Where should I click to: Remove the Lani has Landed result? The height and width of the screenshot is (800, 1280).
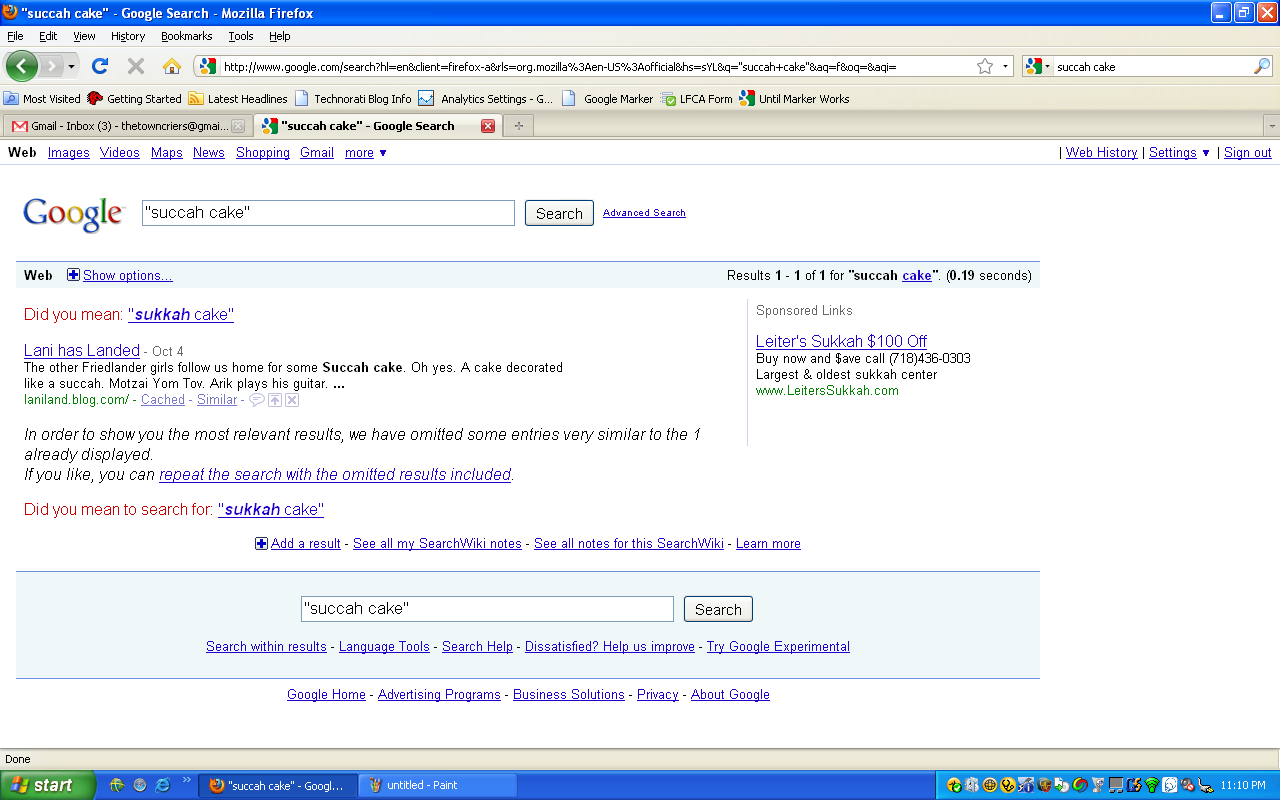[292, 400]
